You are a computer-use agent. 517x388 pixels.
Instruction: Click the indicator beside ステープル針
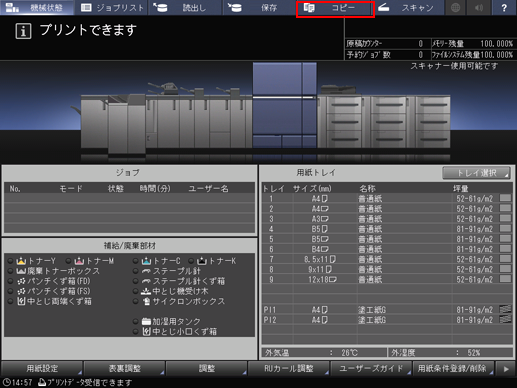(135, 271)
